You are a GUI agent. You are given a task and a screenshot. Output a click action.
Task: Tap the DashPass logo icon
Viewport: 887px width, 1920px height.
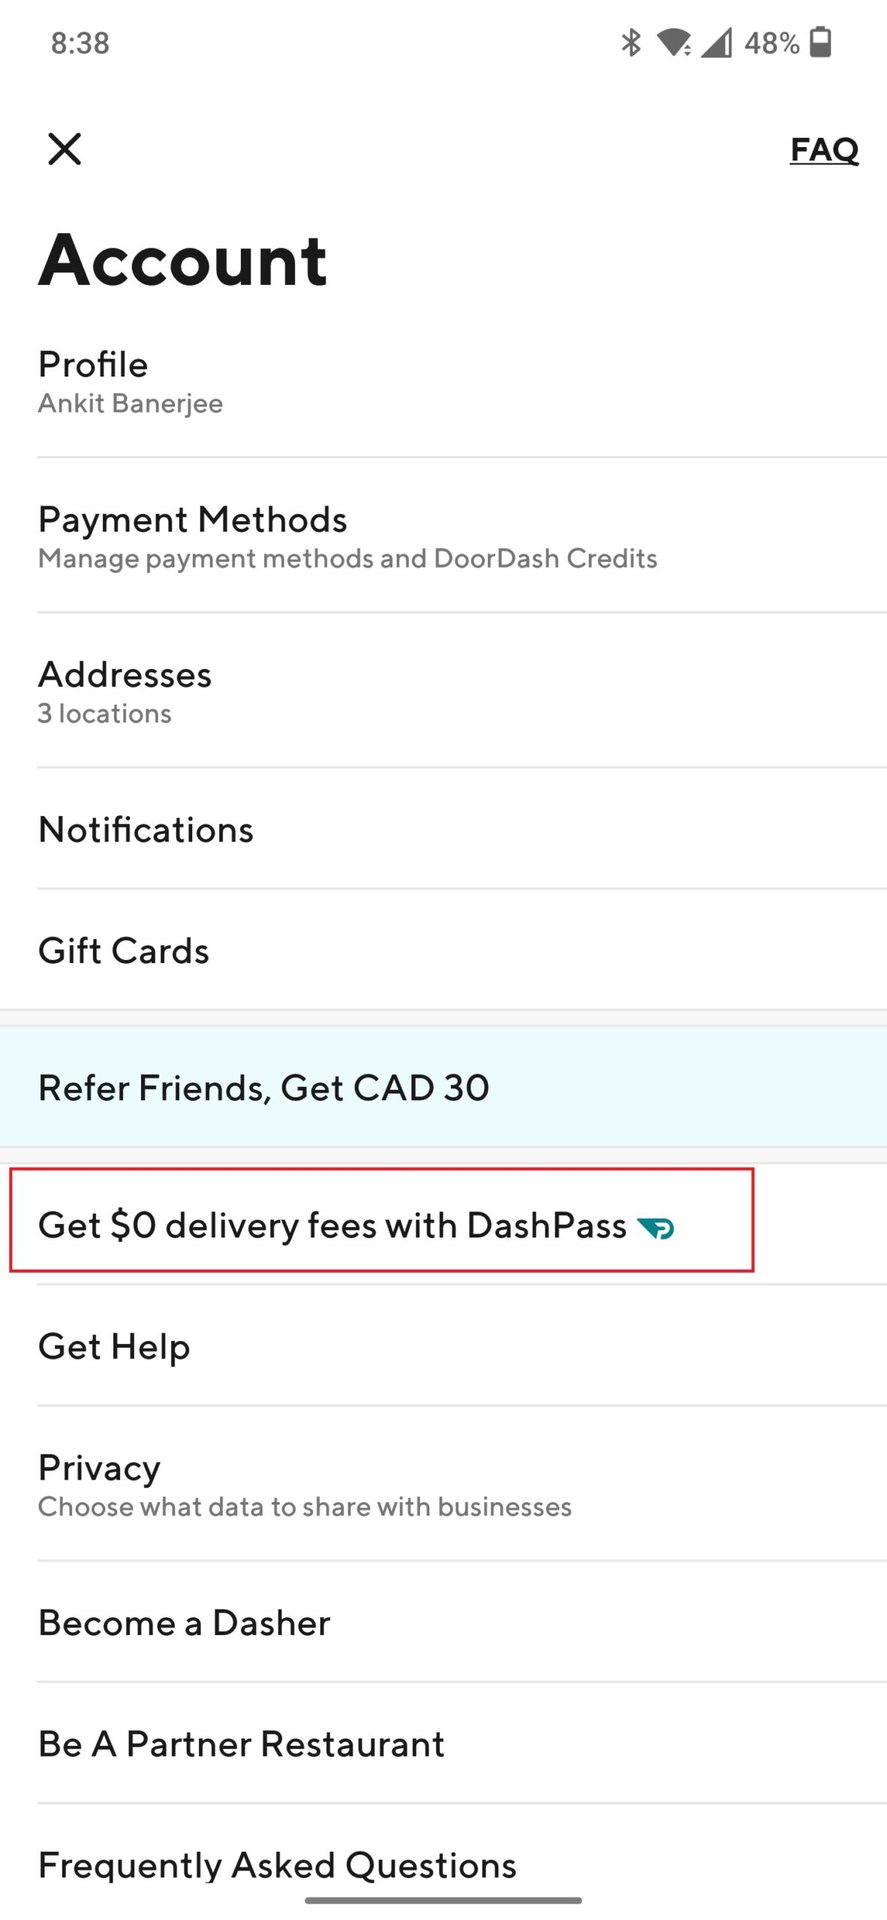[656, 1227]
